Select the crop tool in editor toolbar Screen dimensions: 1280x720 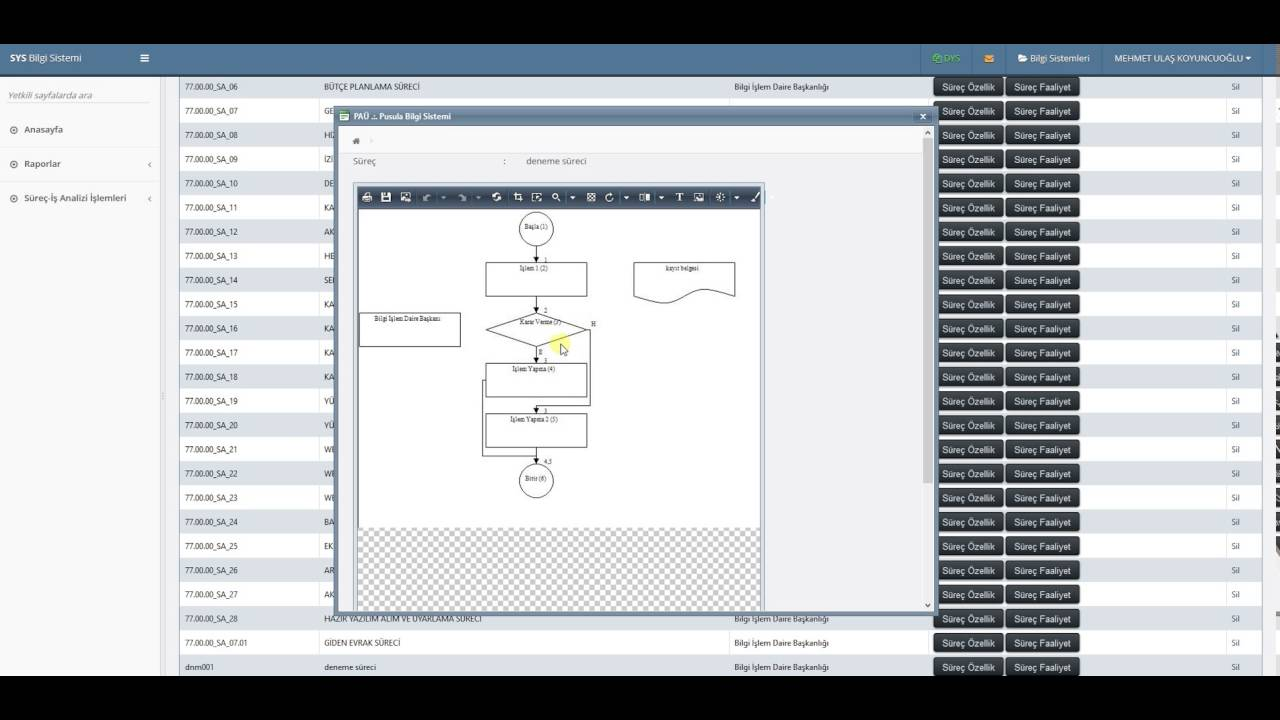click(x=517, y=197)
